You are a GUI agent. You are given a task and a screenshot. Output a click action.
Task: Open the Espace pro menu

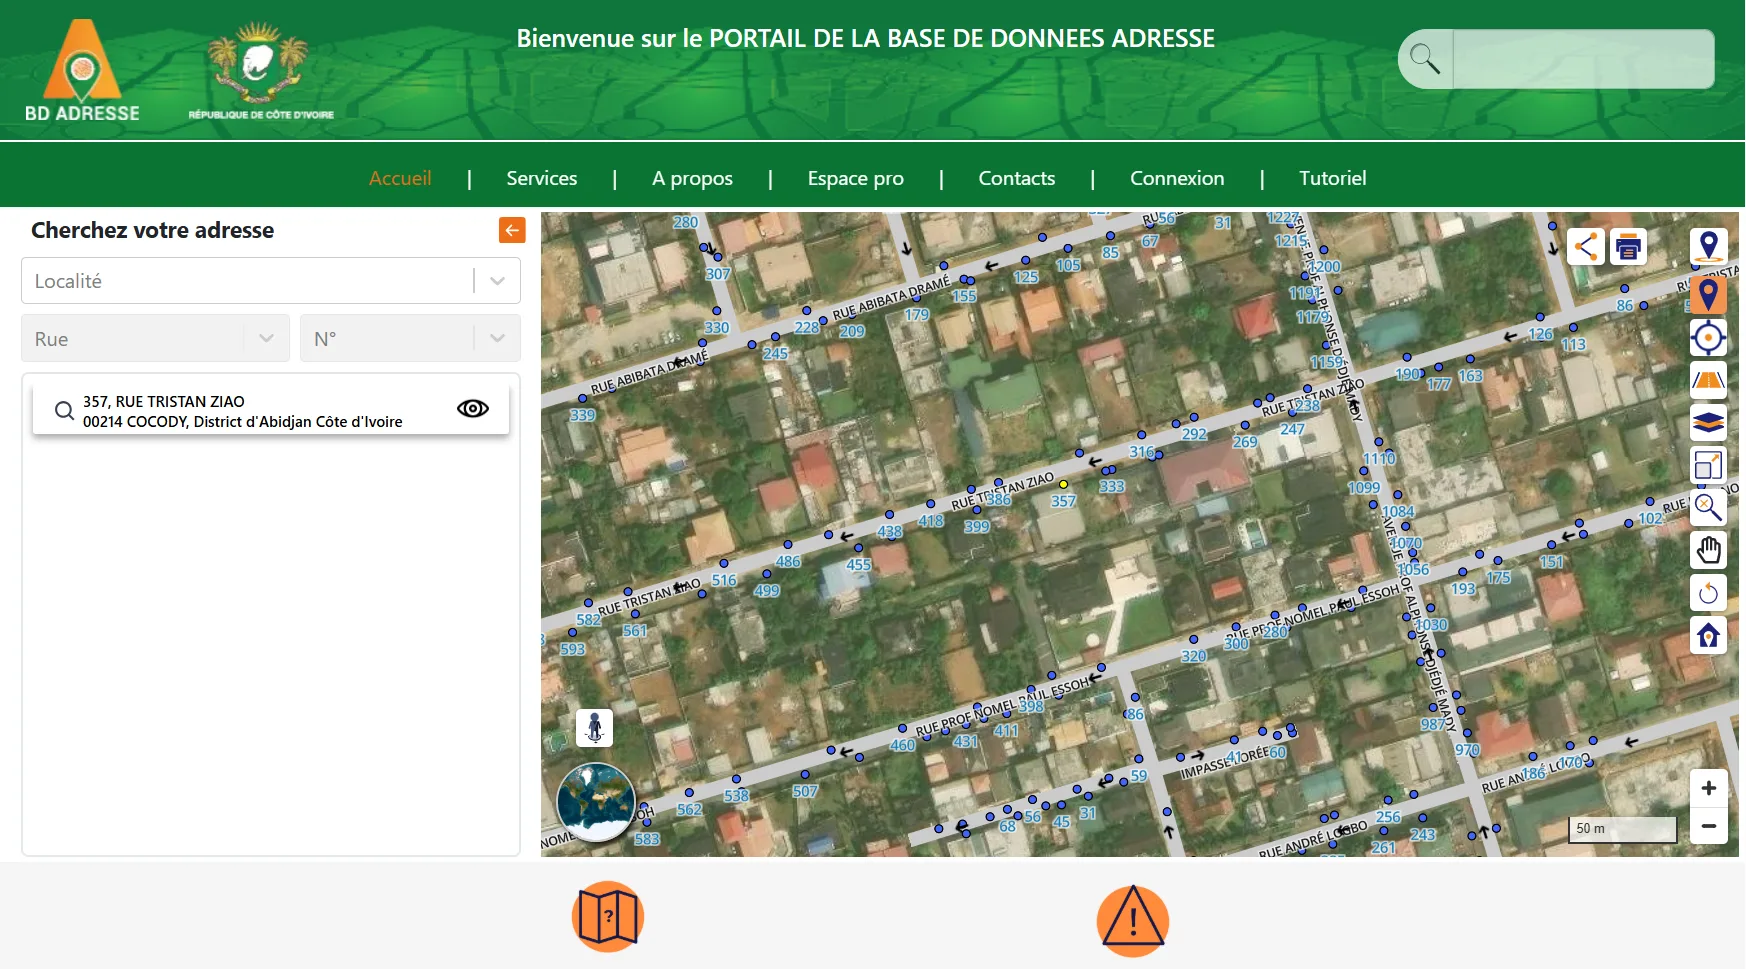pos(855,178)
